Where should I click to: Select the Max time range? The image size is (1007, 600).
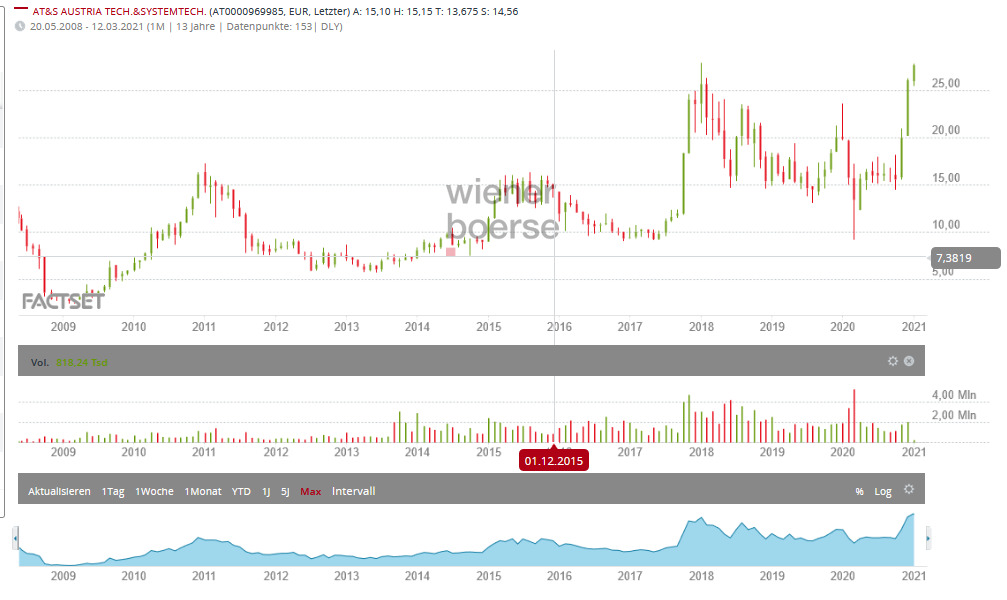tap(311, 491)
